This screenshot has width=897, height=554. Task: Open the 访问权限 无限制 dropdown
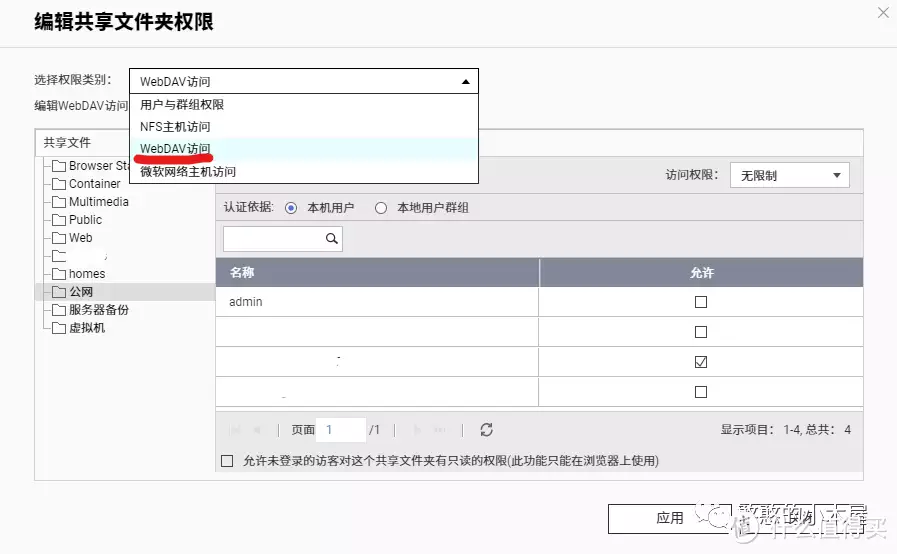[x=789, y=175]
